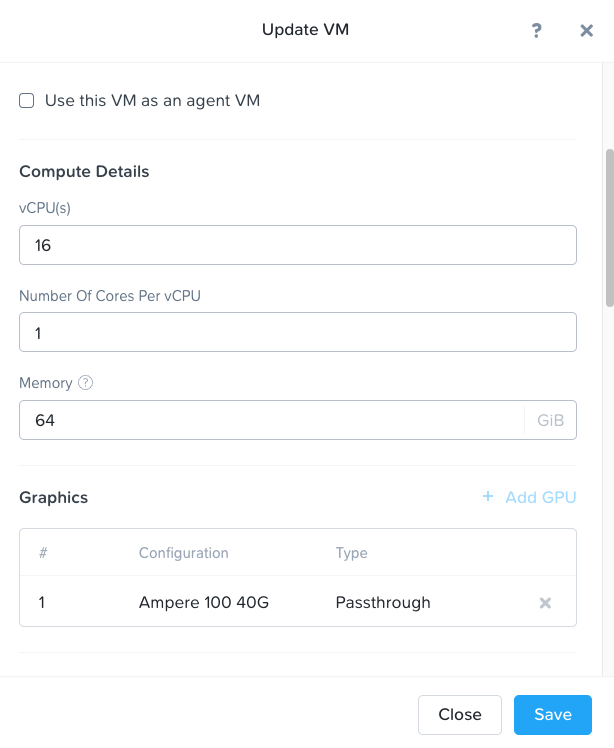Dismiss the Update VM dialog with the X icon
614x748 pixels.
[587, 31]
